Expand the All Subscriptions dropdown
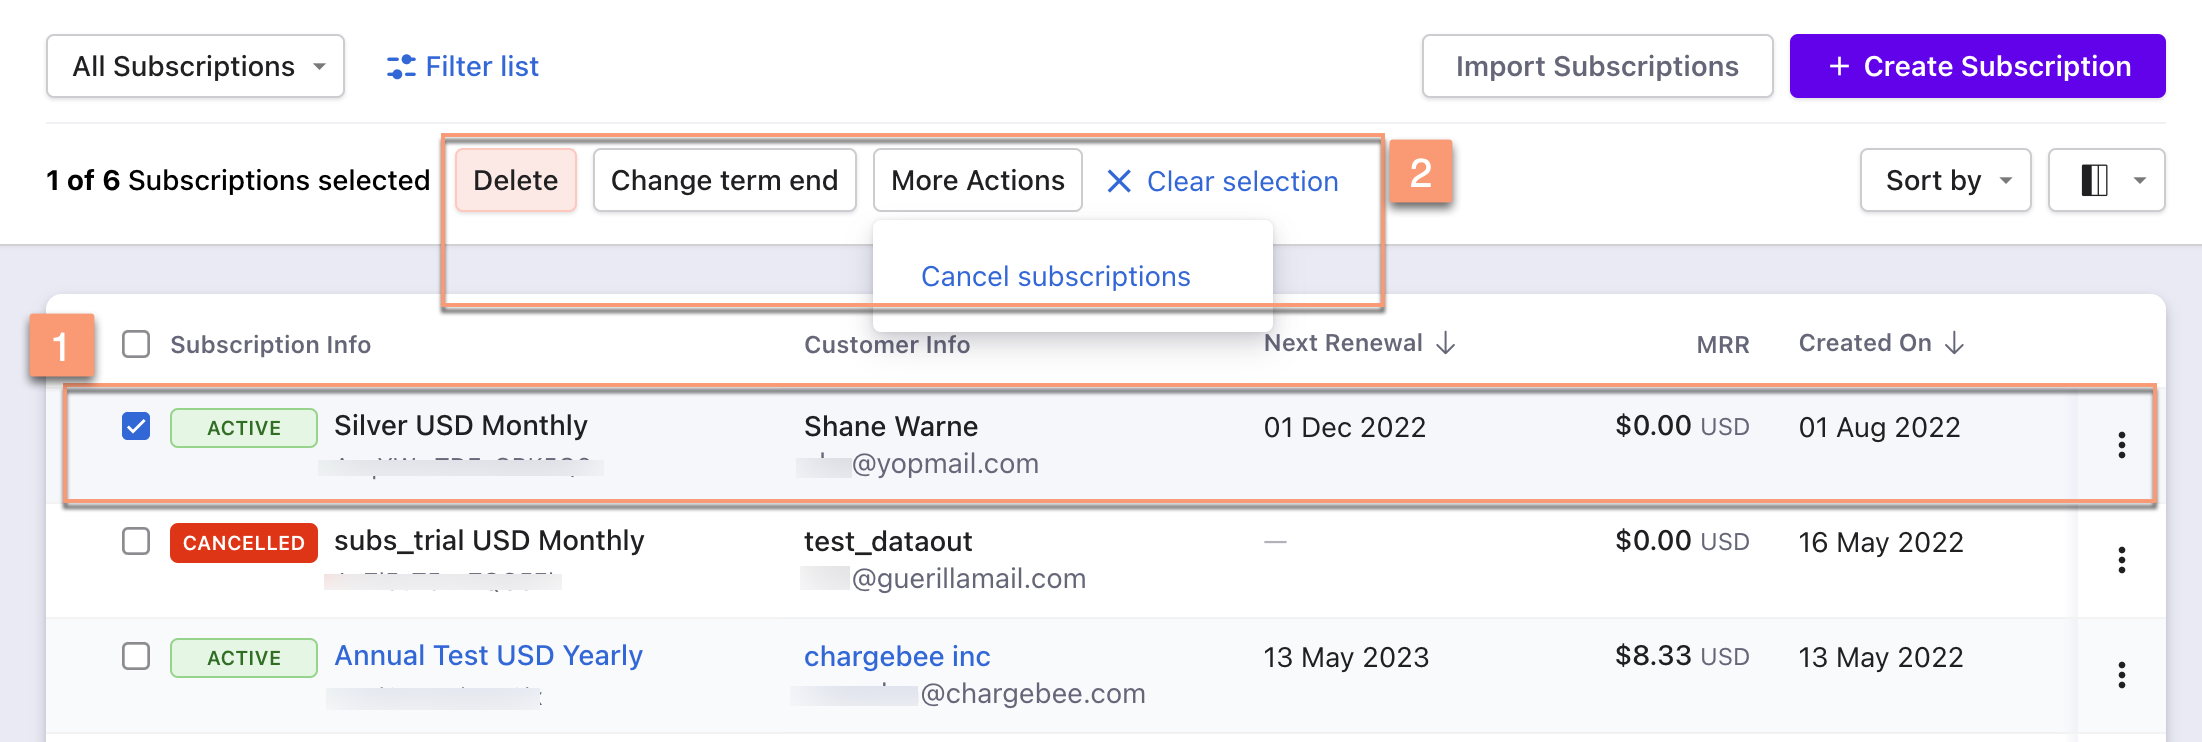The image size is (2202, 742). tap(196, 67)
